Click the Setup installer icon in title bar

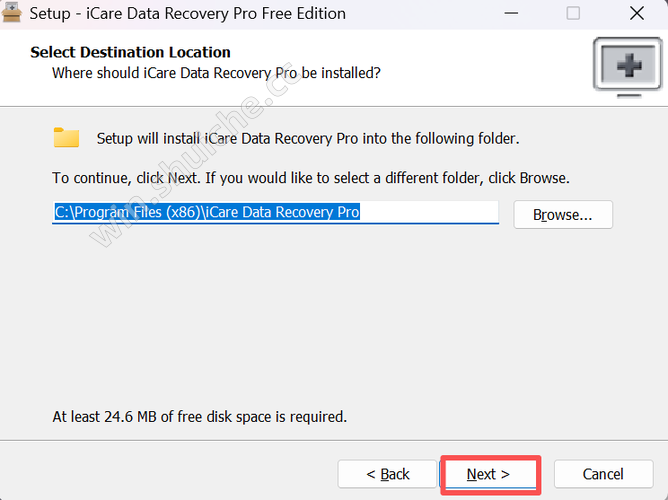(12, 13)
